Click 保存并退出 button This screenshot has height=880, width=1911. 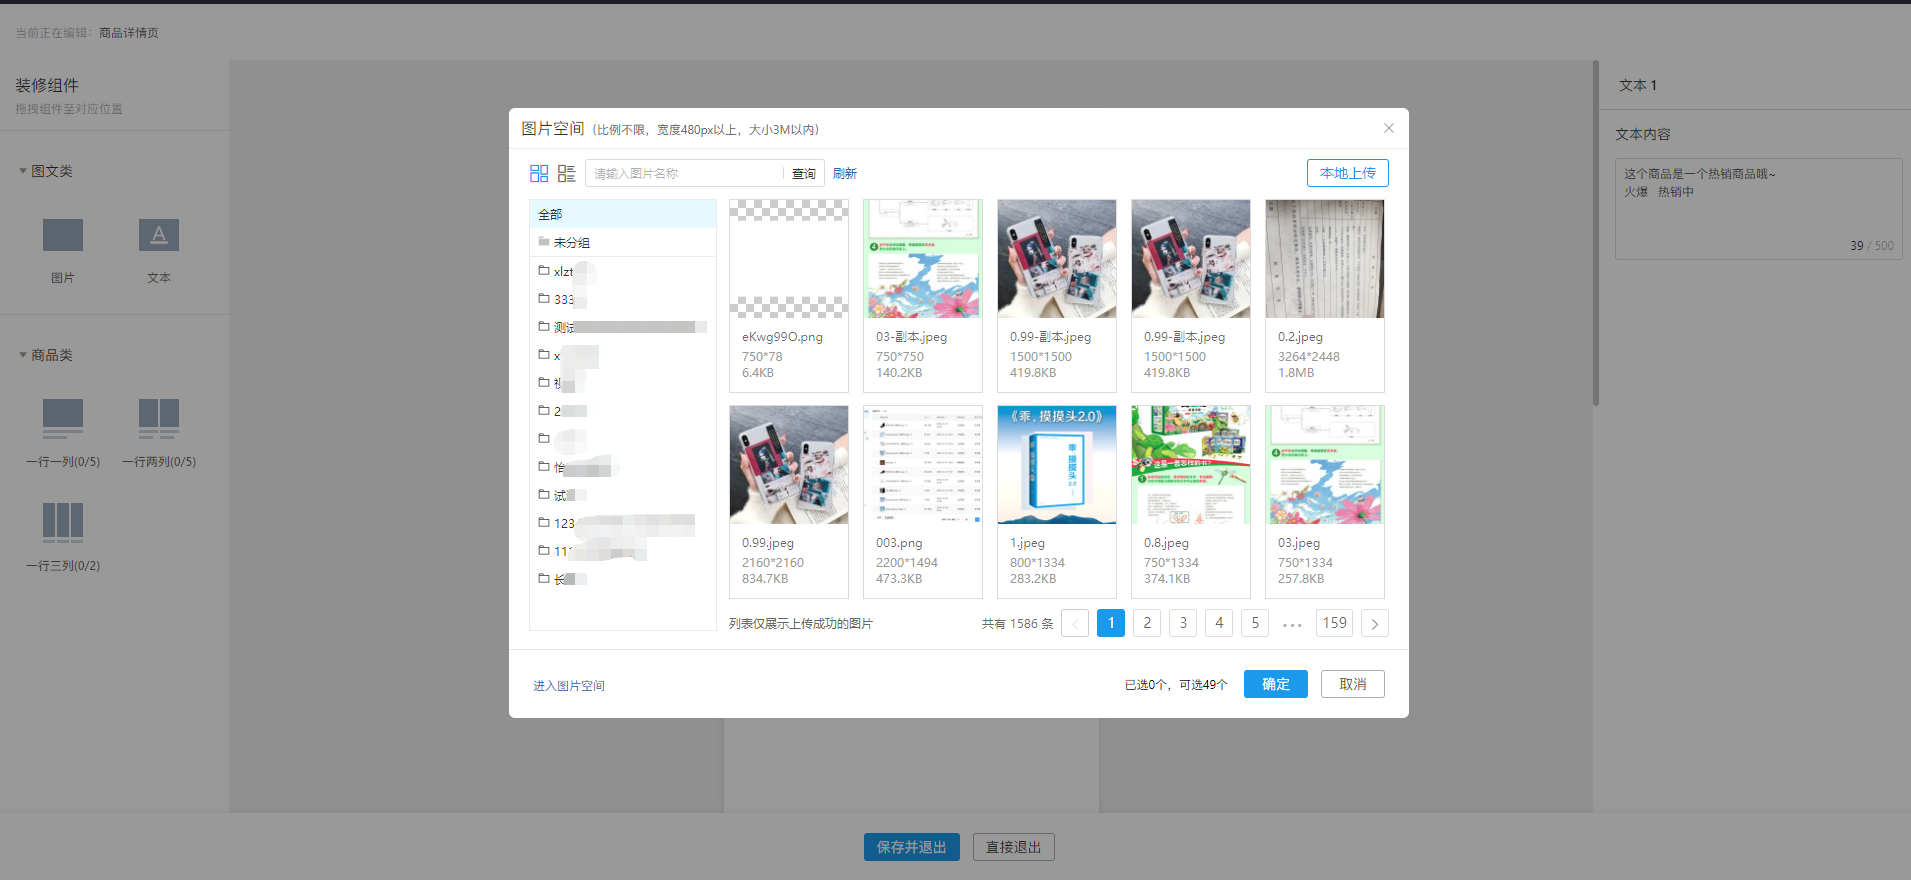[x=912, y=847]
